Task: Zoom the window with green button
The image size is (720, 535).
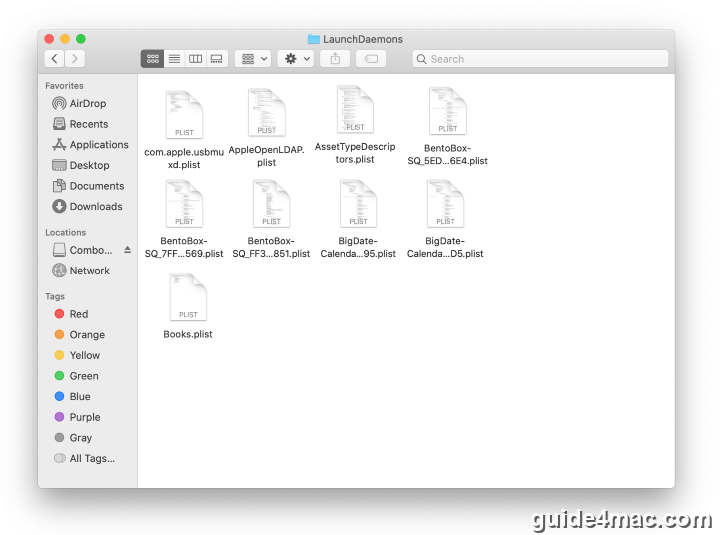Action: 81,39
